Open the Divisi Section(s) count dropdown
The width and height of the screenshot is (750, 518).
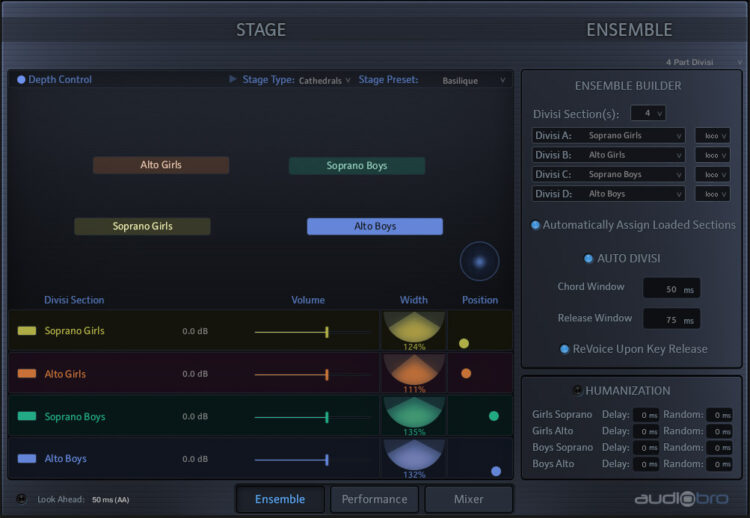pos(648,113)
